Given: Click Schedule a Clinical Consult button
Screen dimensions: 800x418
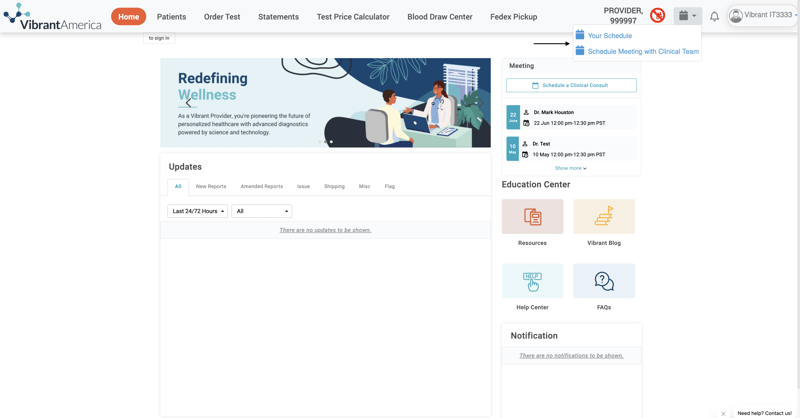Looking at the screenshot, I should tap(571, 85).
